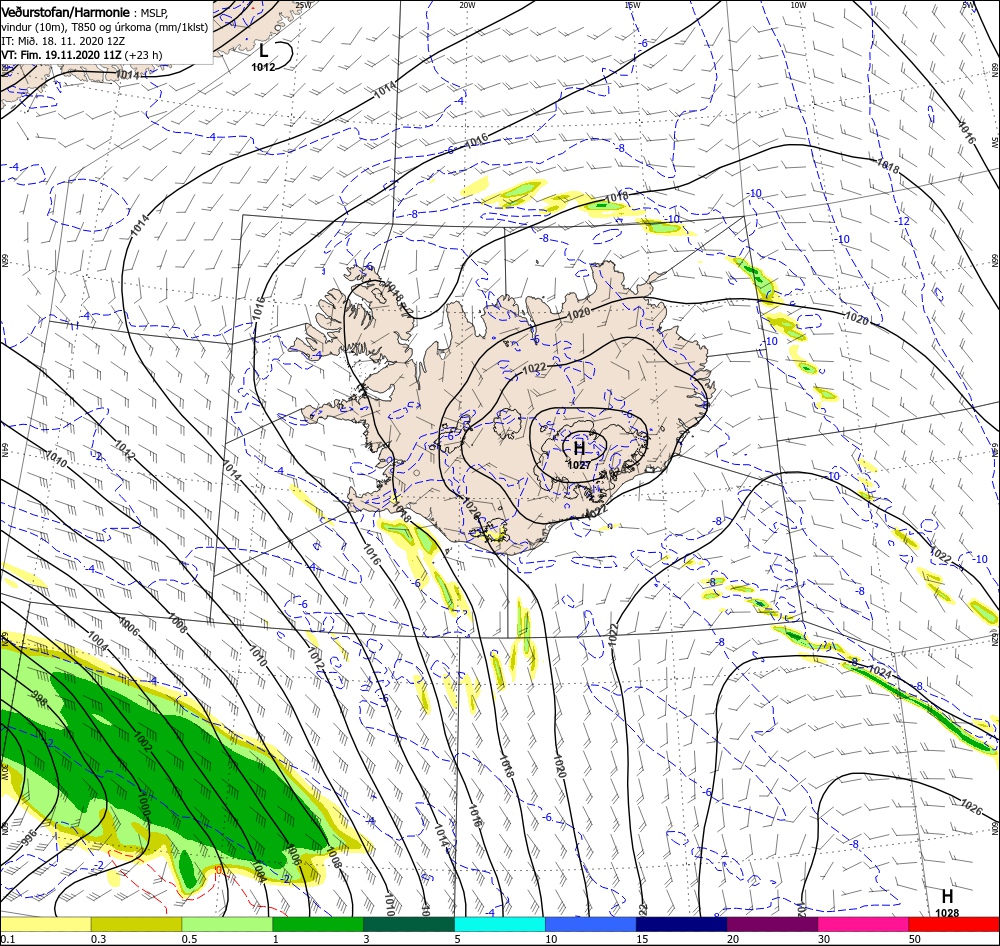The height and width of the screenshot is (946, 1000).
Task: Click the 'Veðurstofan/Harmonie' title text
Action: (x=66, y=13)
